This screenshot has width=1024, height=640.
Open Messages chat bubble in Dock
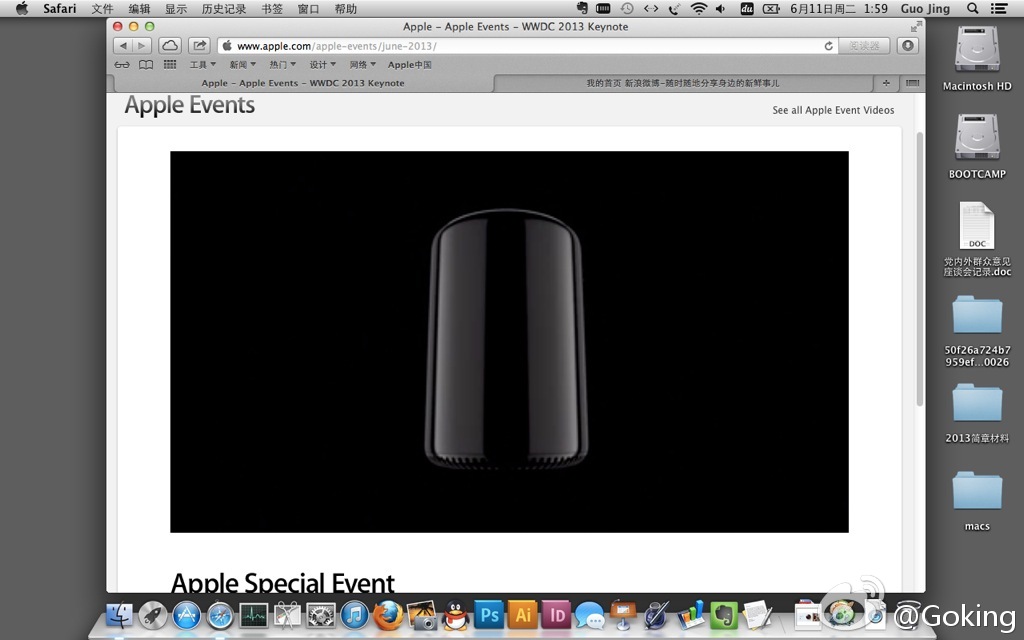pyautogui.click(x=590, y=616)
